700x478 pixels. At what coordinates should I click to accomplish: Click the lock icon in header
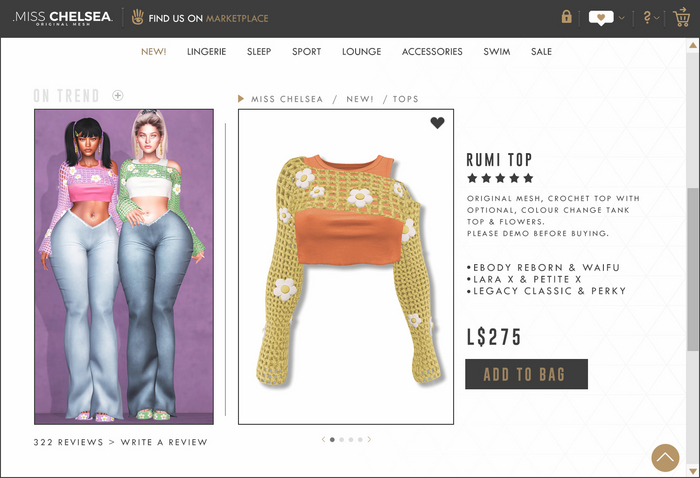pyautogui.click(x=567, y=17)
